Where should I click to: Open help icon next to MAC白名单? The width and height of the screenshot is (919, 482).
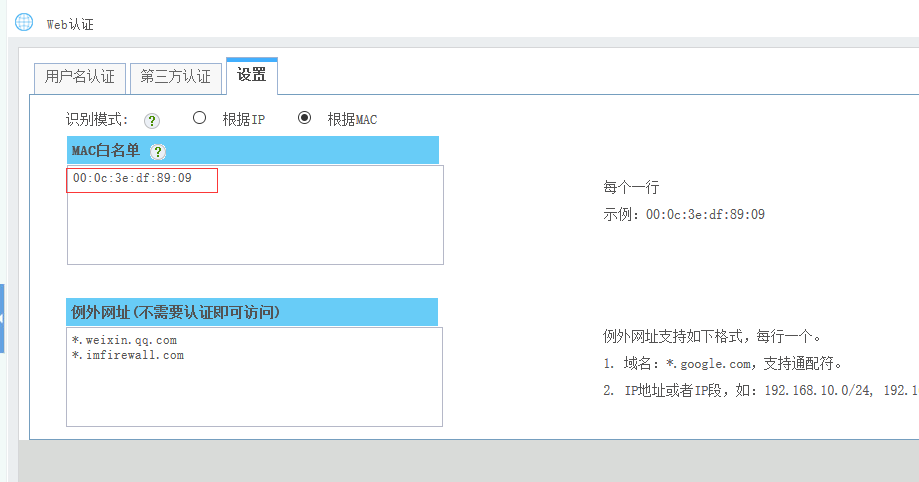[x=158, y=151]
